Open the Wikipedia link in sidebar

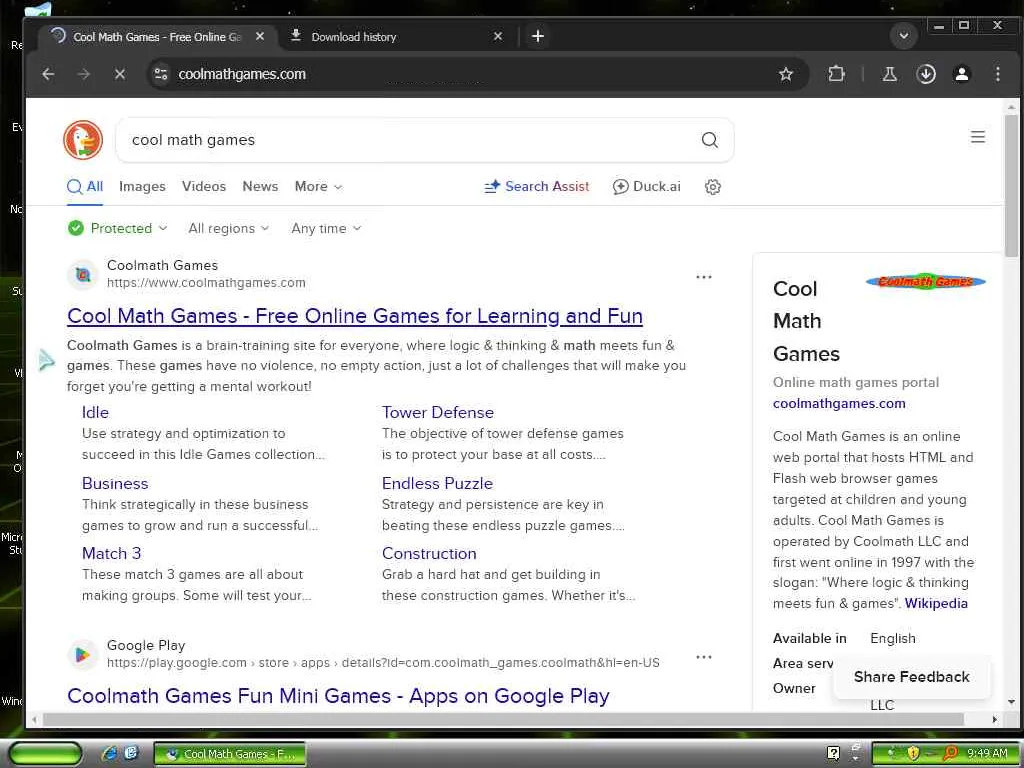pyautogui.click(x=936, y=603)
